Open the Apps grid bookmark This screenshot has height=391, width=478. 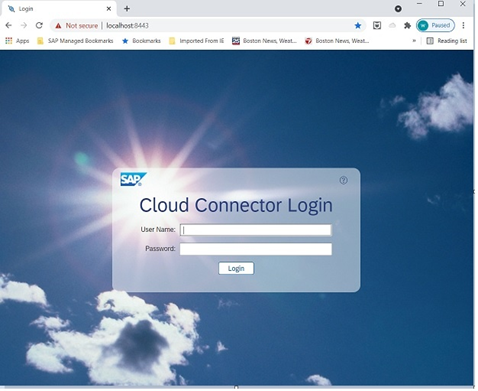17,41
